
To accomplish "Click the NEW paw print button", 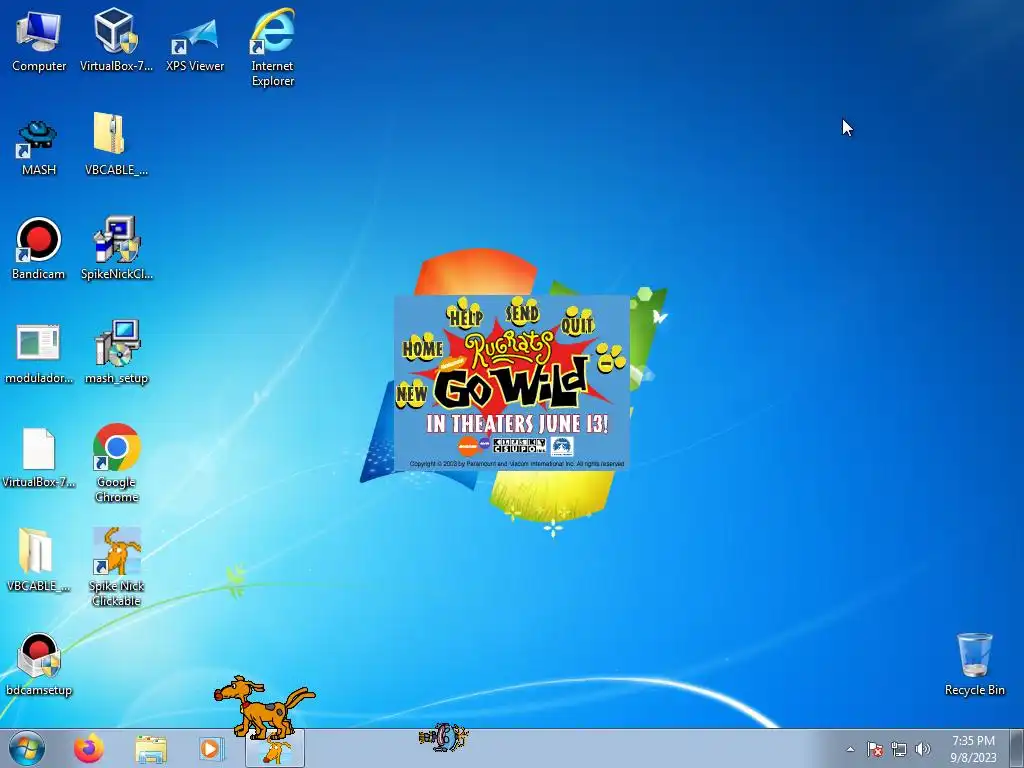I will 411,394.
